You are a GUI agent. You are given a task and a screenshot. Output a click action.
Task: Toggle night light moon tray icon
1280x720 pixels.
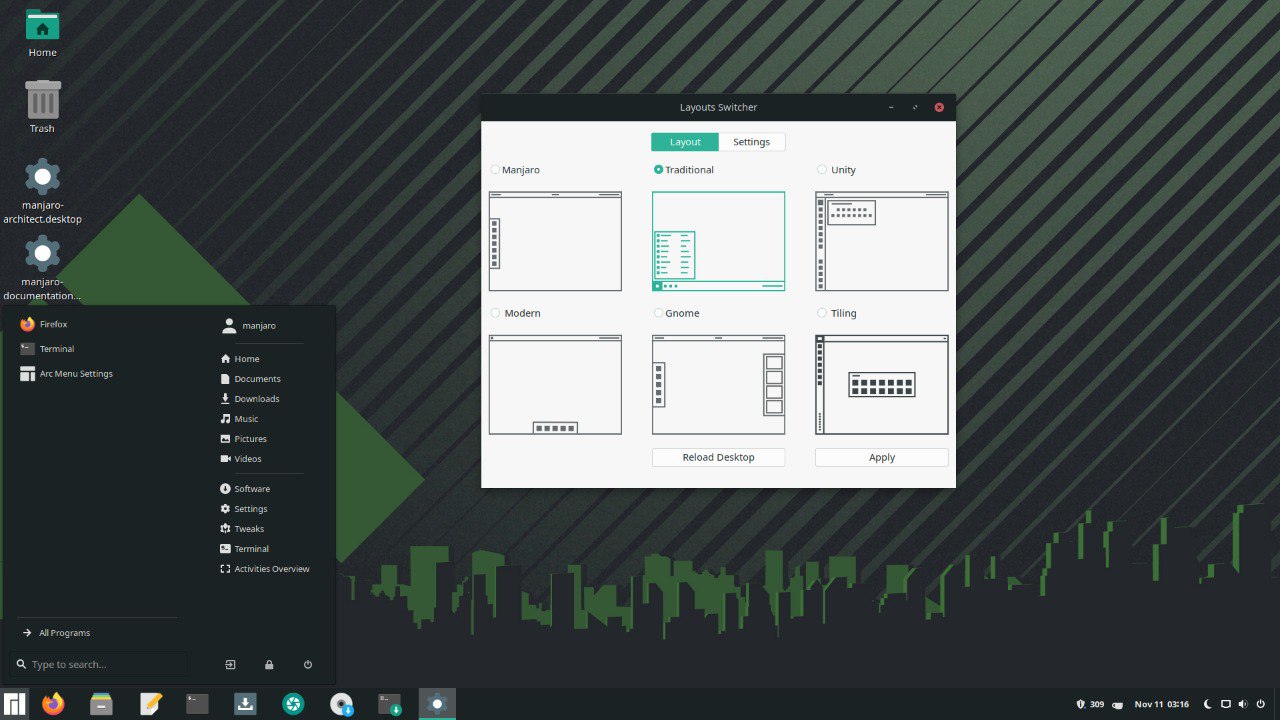[1208, 704]
